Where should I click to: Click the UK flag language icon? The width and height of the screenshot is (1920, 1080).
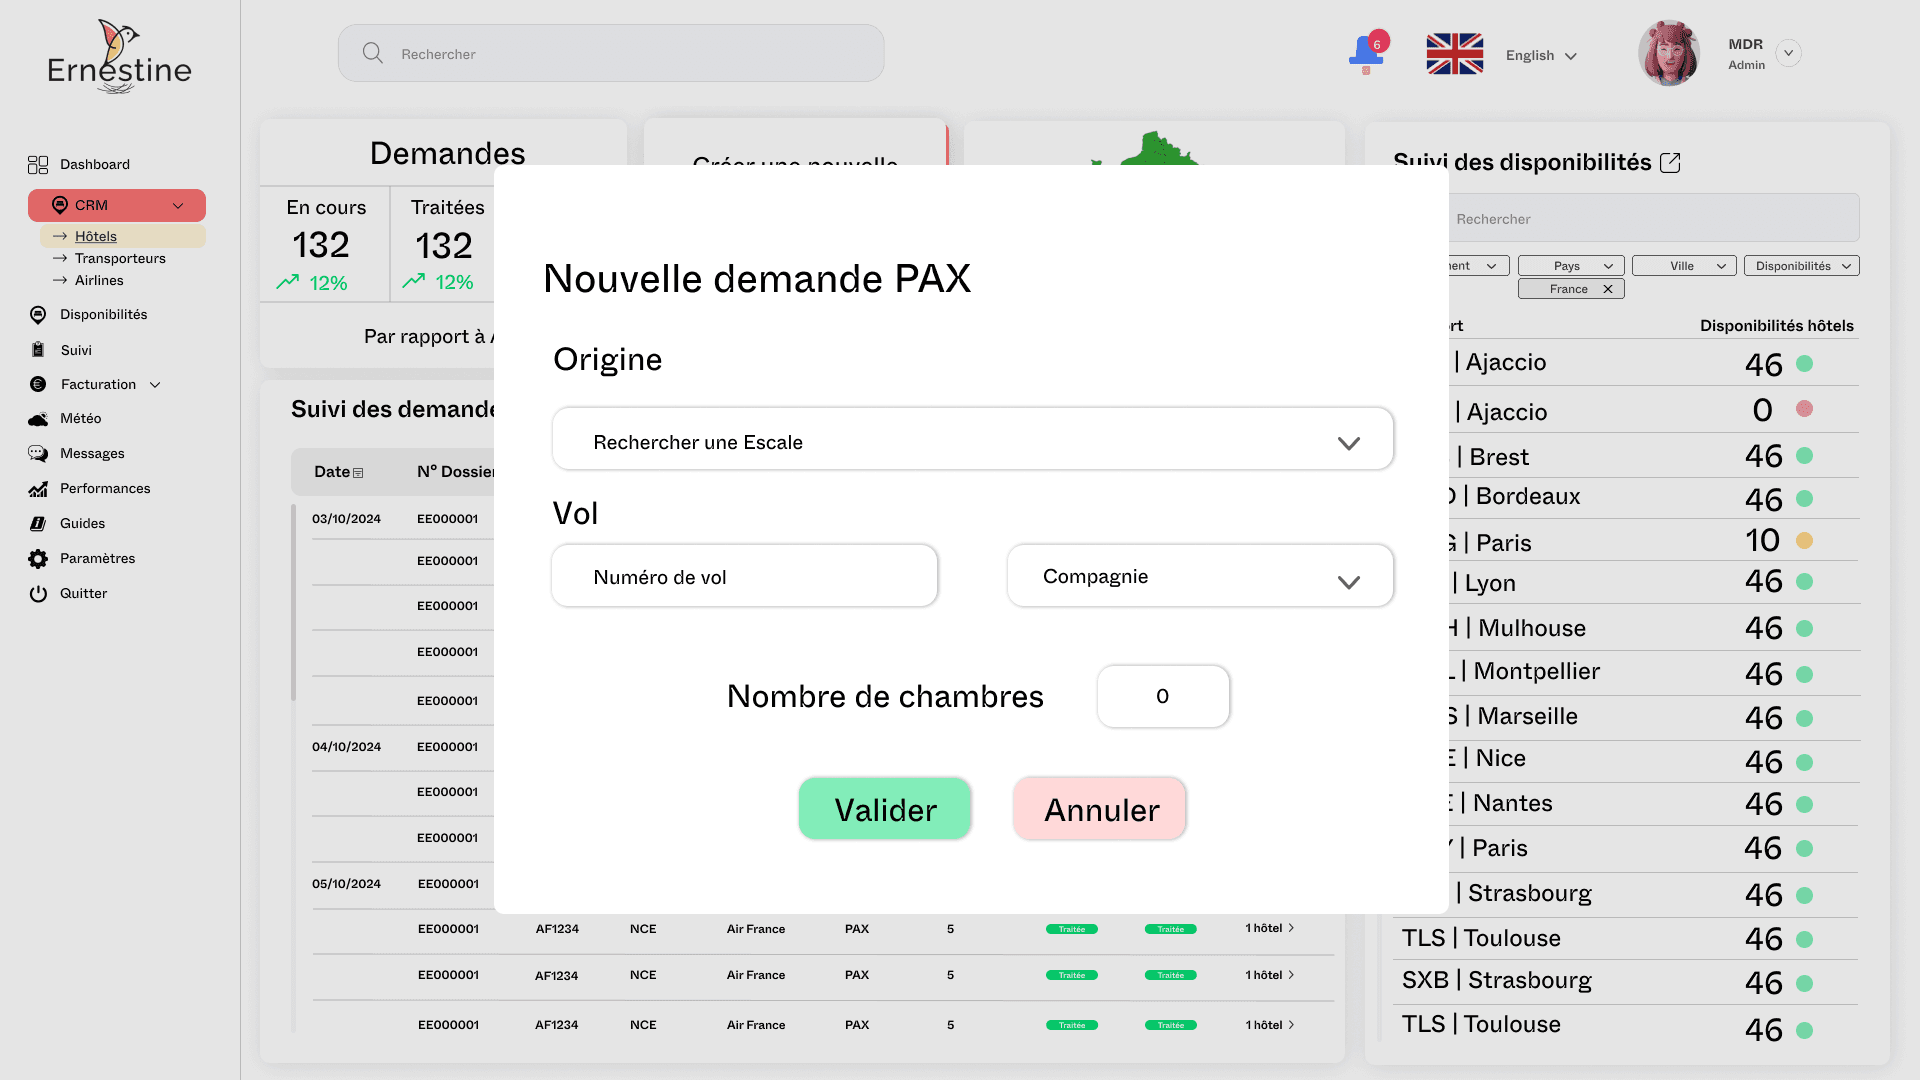[1454, 54]
